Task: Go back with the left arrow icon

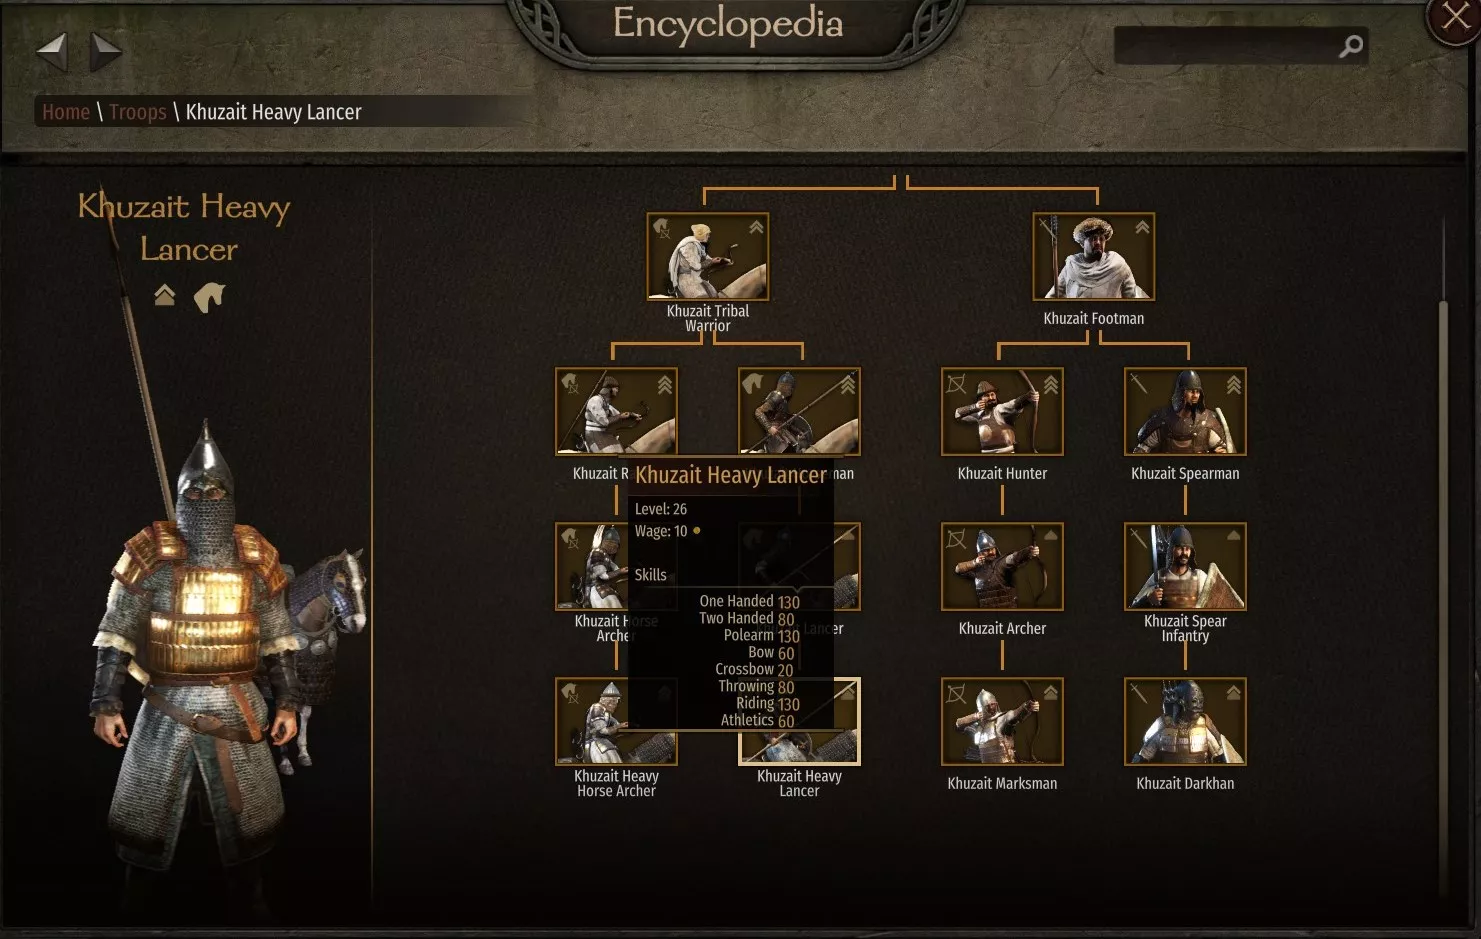Action: pos(52,51)
